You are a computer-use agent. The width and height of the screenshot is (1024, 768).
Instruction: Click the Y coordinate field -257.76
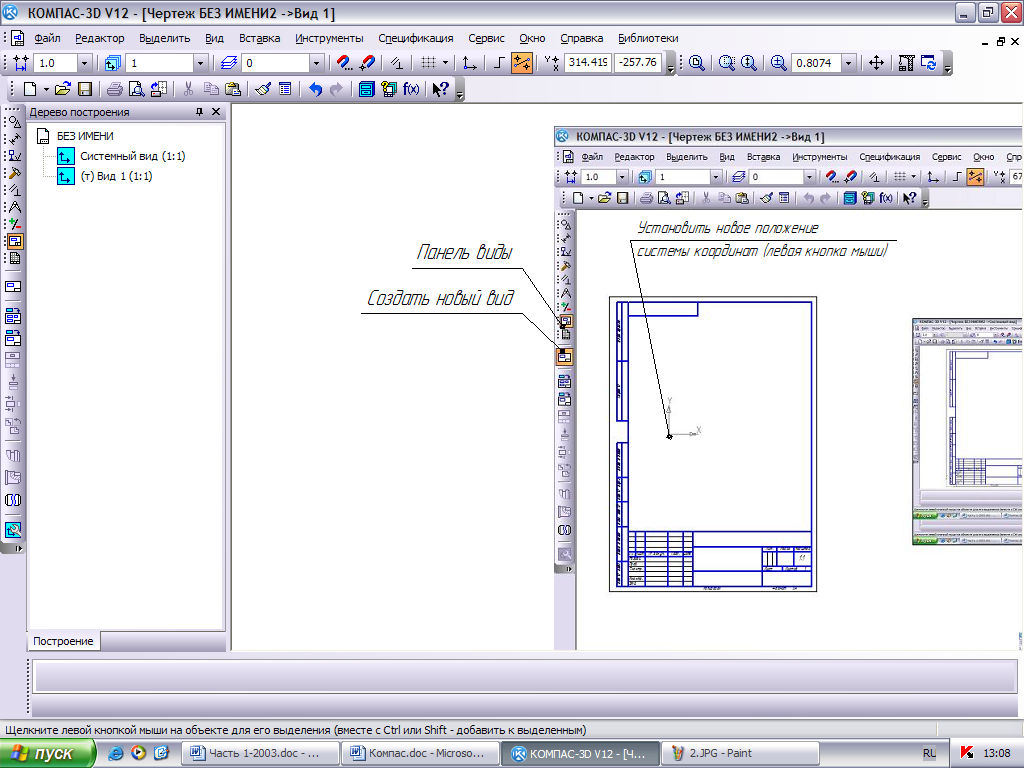[x=638, y=63]
